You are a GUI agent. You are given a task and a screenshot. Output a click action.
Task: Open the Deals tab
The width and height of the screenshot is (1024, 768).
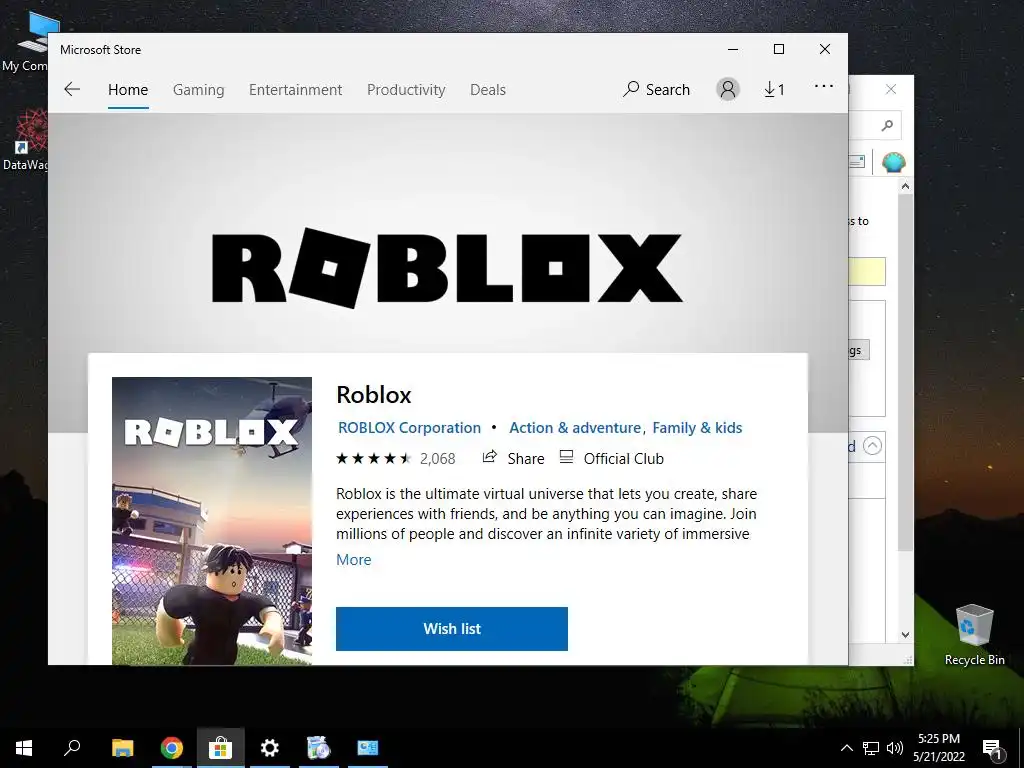(488, 89)
